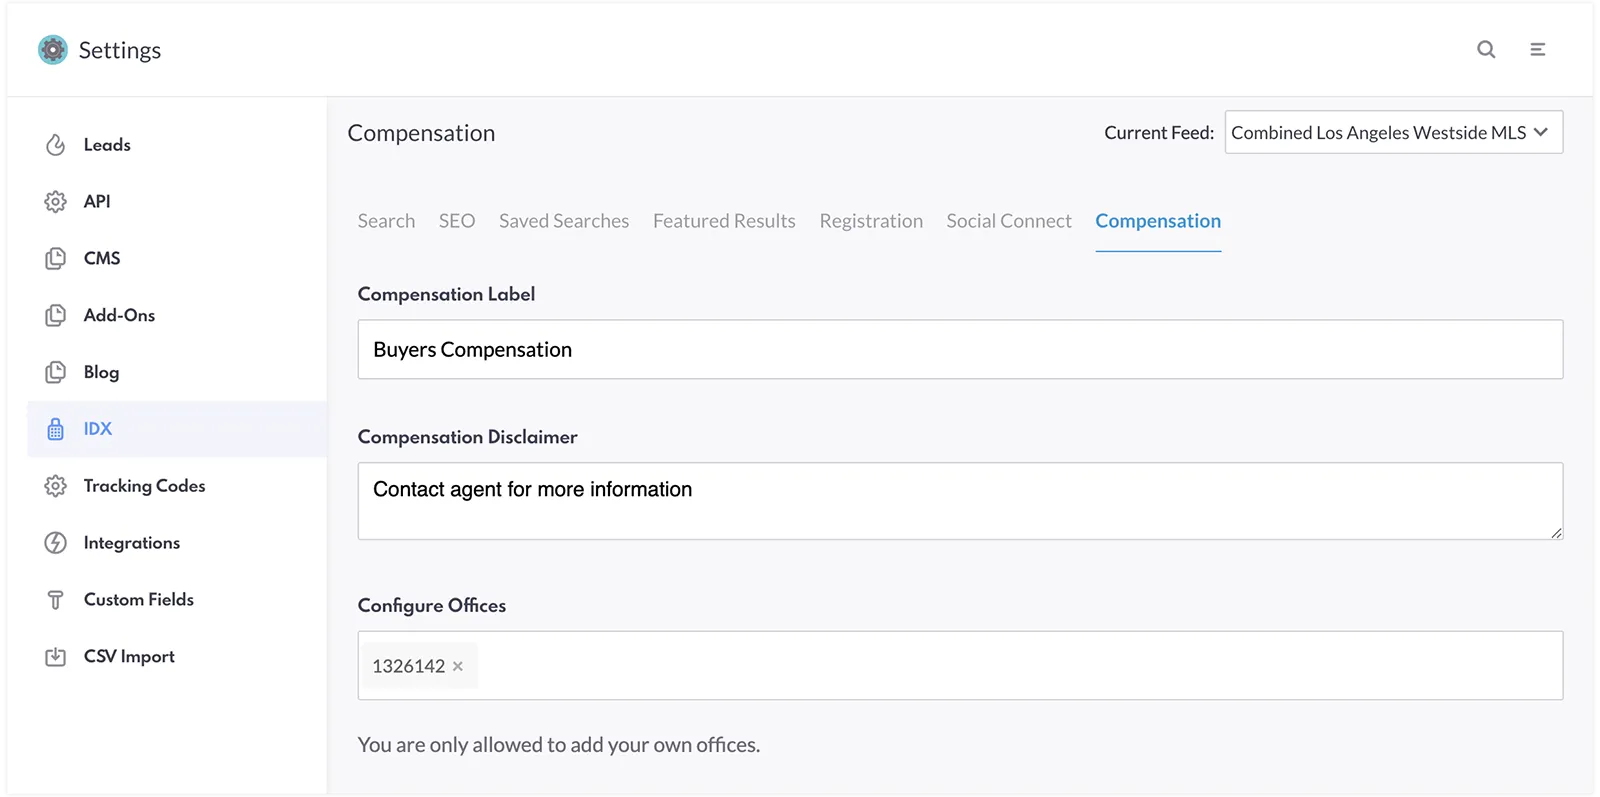The image size is (1600, 797).
Task: Open the Social Connect tab
Action: point(1009,221)
